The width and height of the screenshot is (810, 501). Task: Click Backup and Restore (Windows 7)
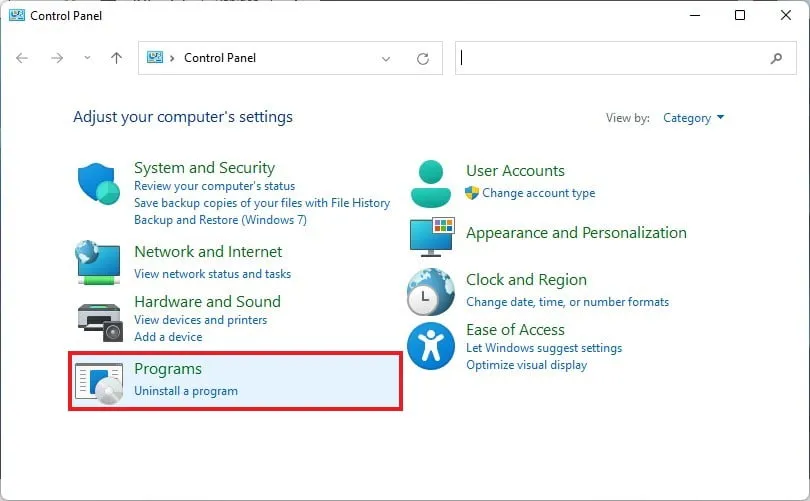220,219
